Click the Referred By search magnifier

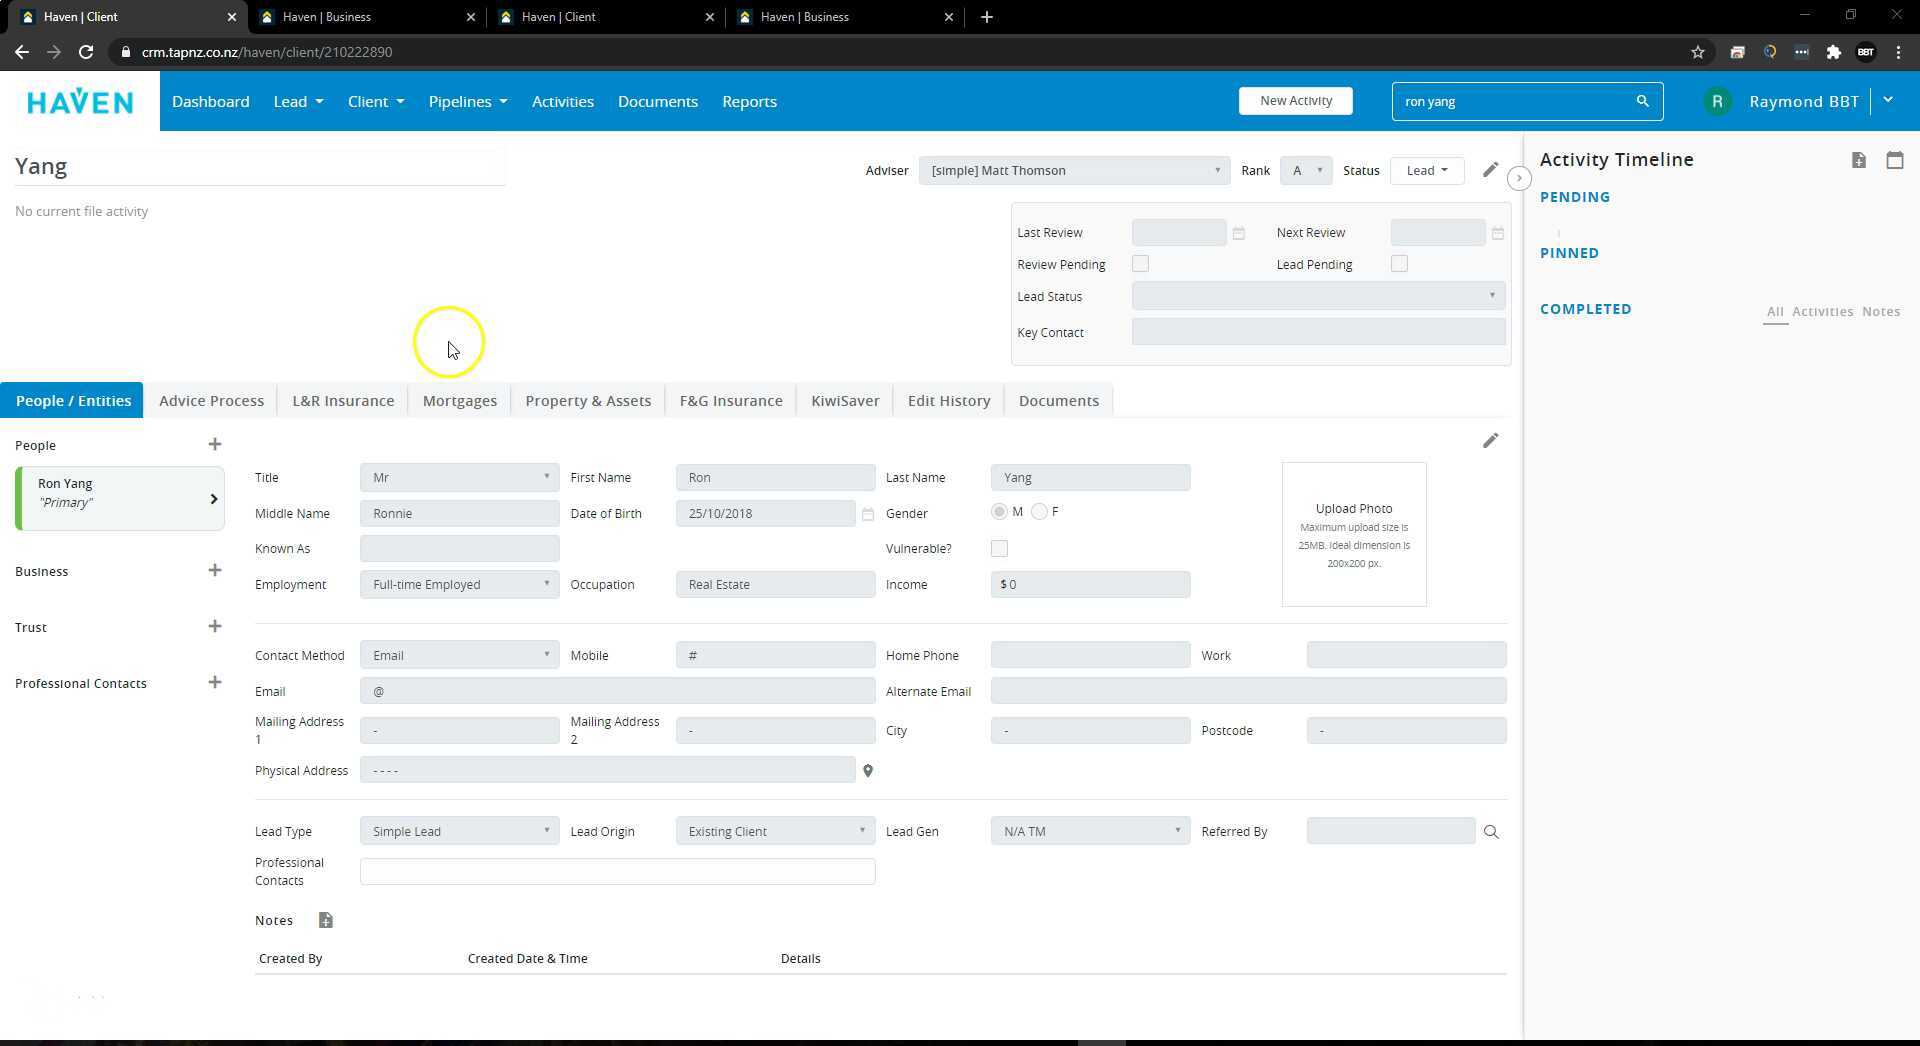pos(1491,832)
